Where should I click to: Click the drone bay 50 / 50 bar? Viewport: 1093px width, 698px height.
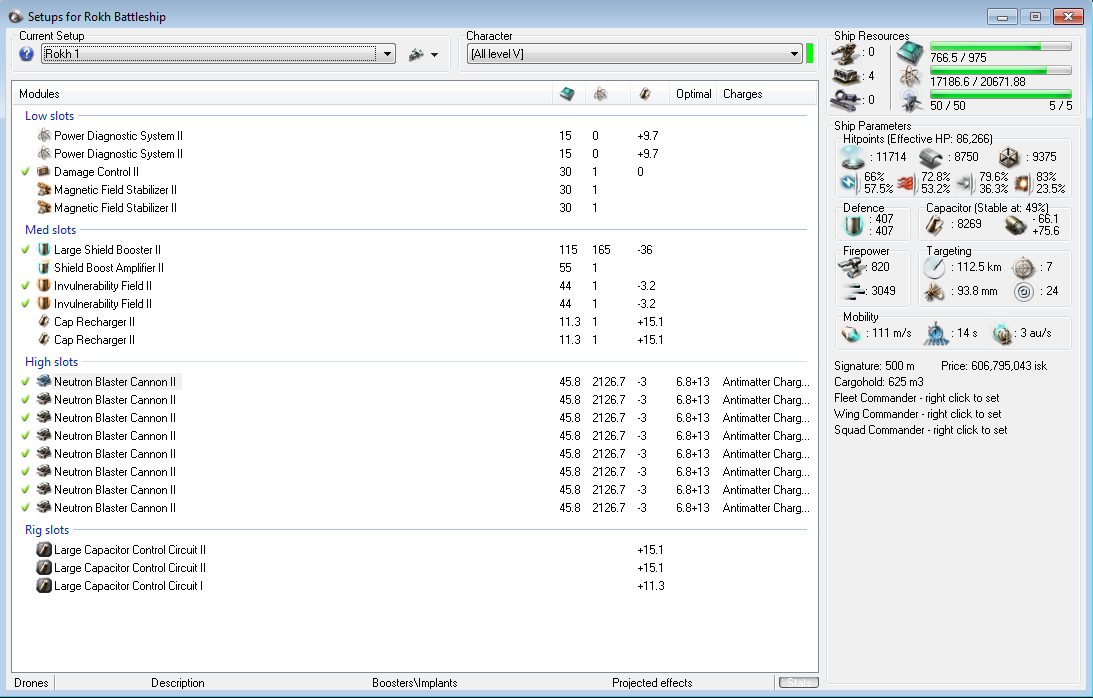click(x=1000, y=94)
